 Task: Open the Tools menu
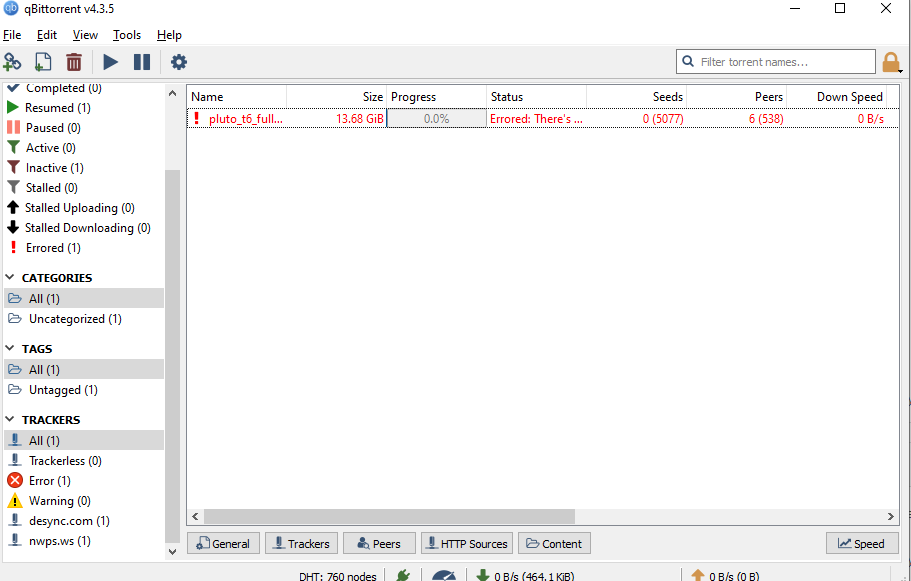coord(127,35)
